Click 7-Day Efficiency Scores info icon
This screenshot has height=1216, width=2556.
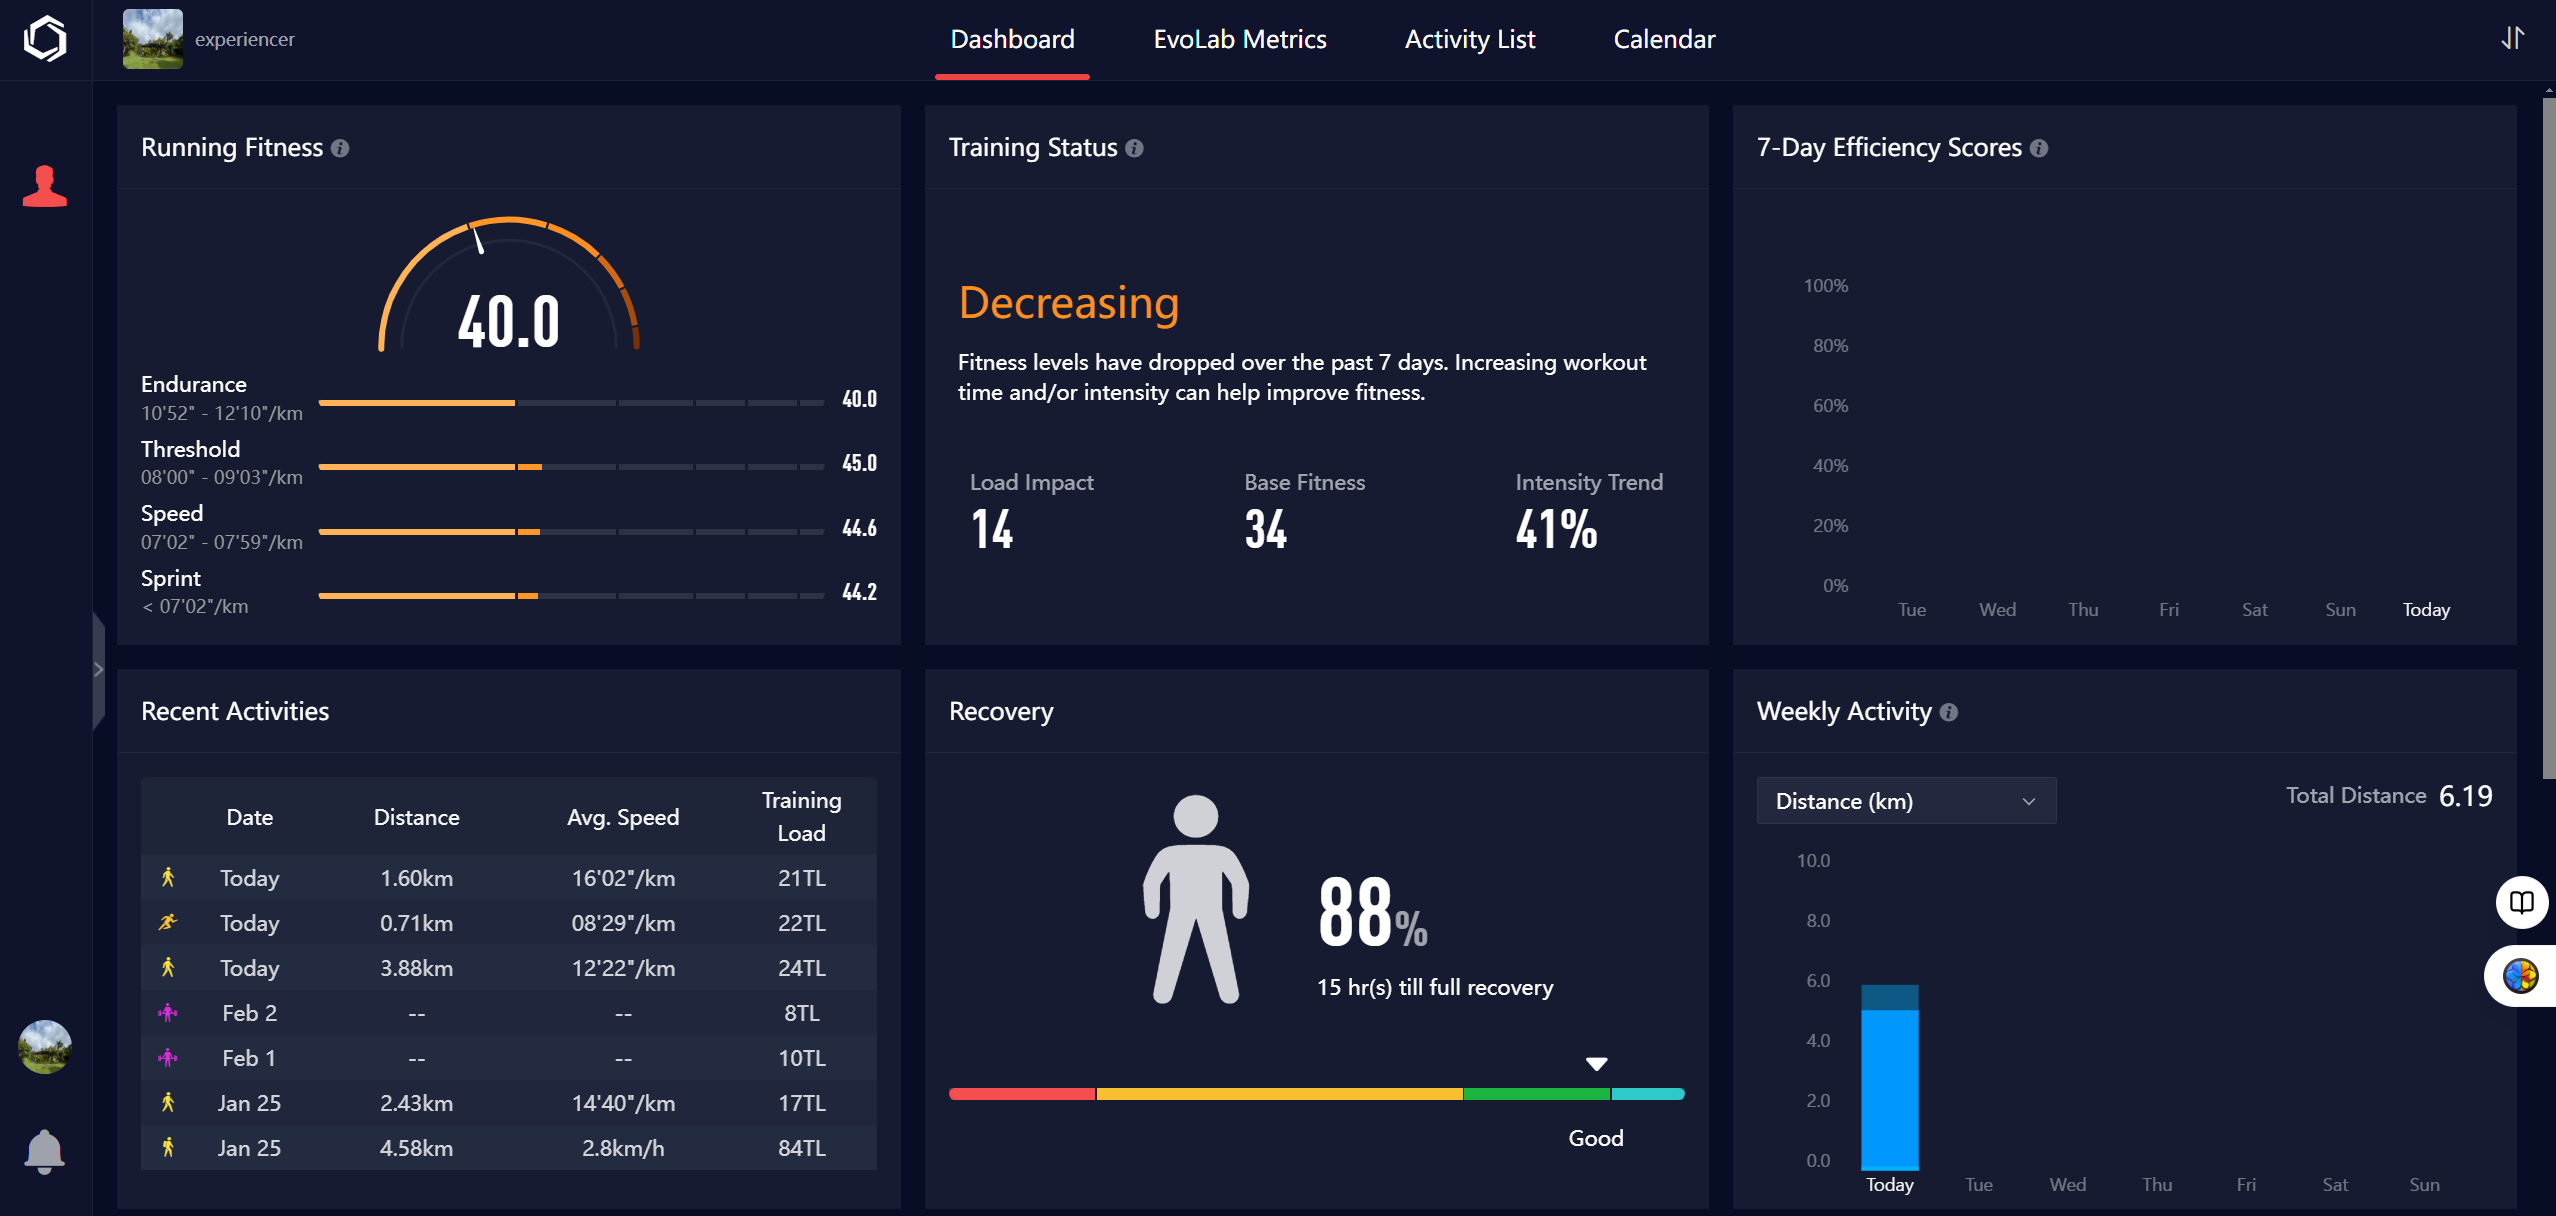2039,148
